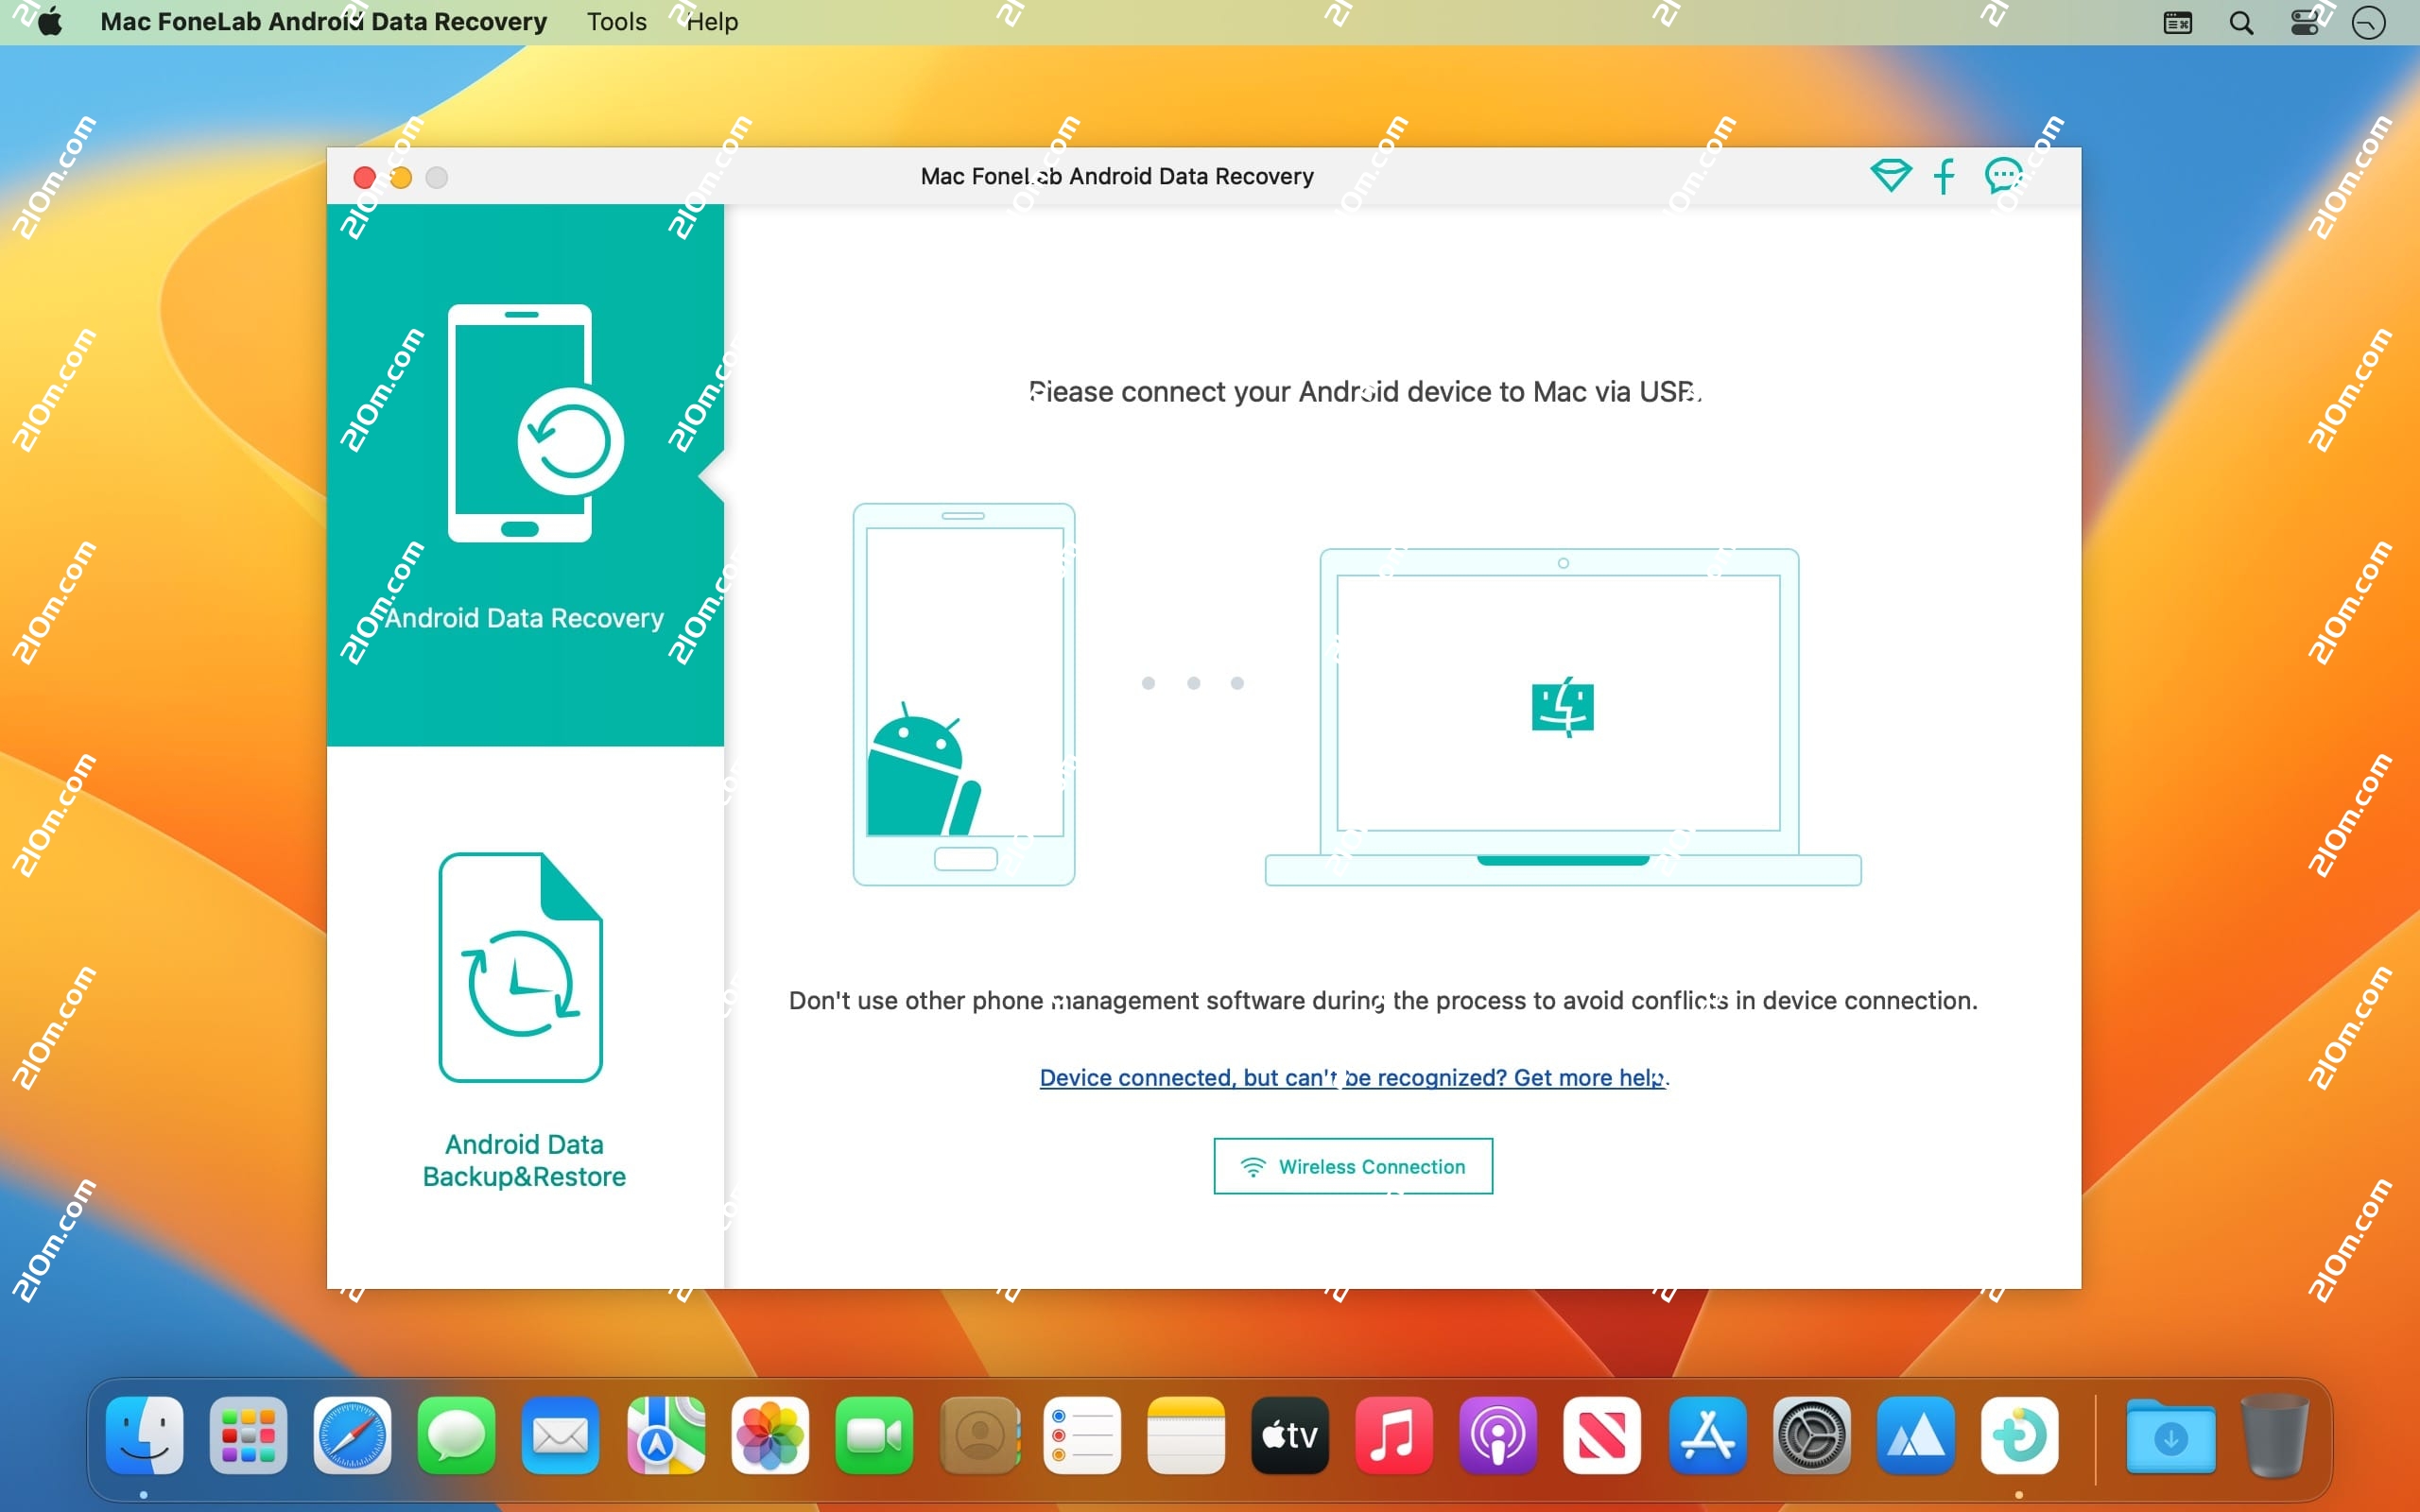The width and height of the screenshot is (2420, 1512).
Task: Open the Facebook share icon
Action: [x=1944, y=176]
